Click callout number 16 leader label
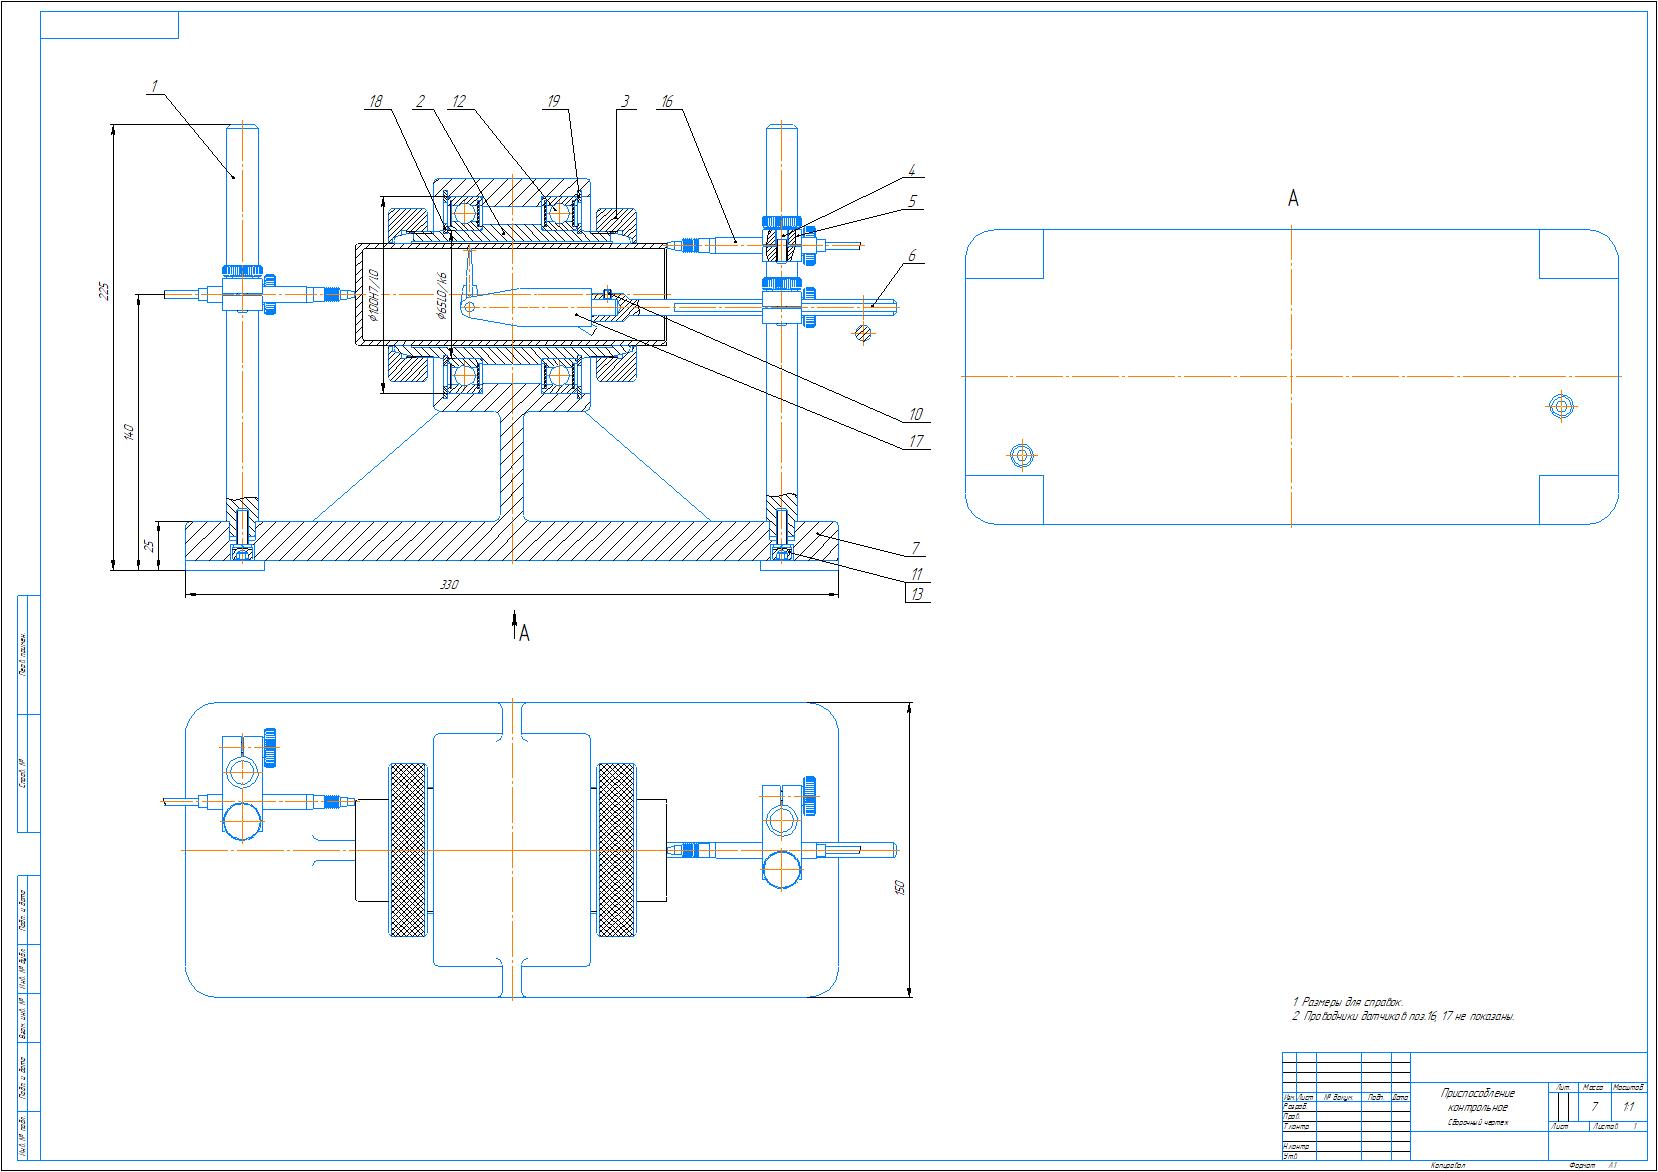The height and width of the screenshot is (1172, 1658). coord(667,101)
